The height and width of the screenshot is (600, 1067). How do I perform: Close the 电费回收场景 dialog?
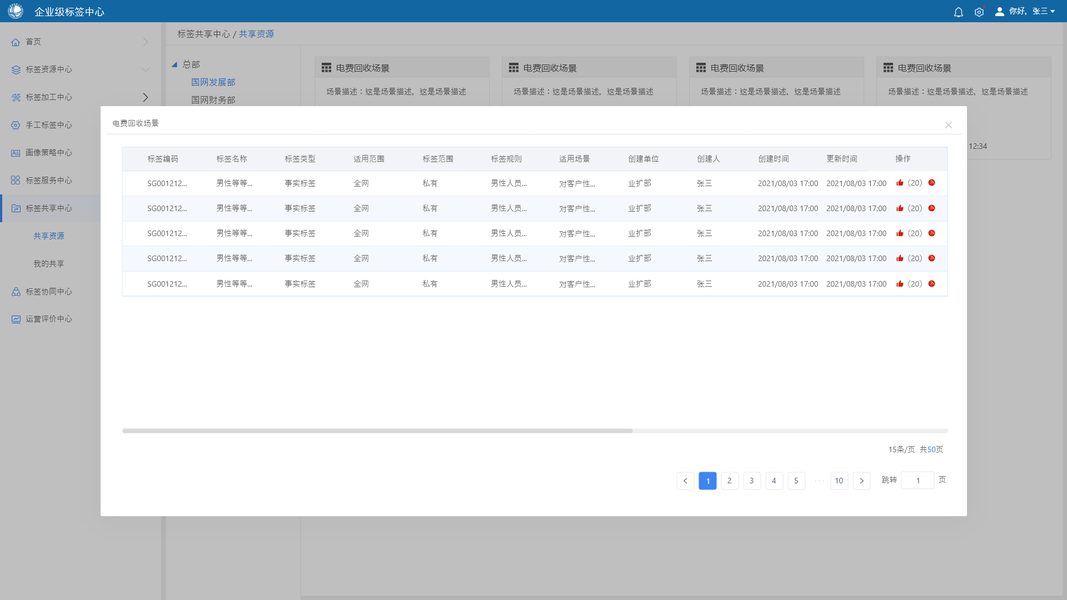click(x=948, y=125)
